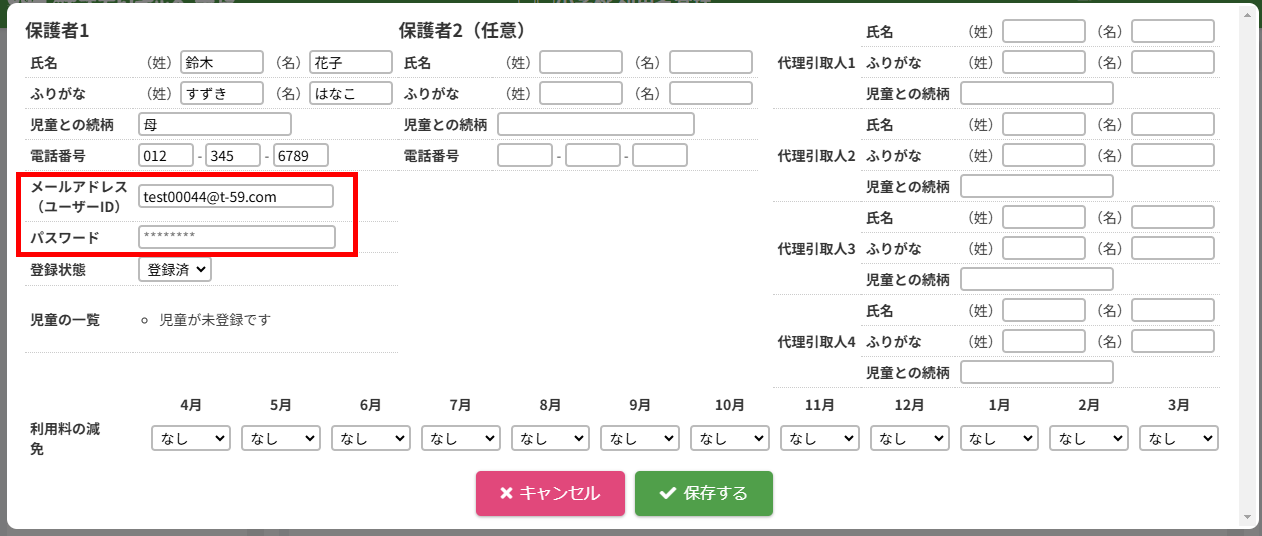Click guardian 1 given name field 花子
The image size is (1262, 536).
click(351, 62)
